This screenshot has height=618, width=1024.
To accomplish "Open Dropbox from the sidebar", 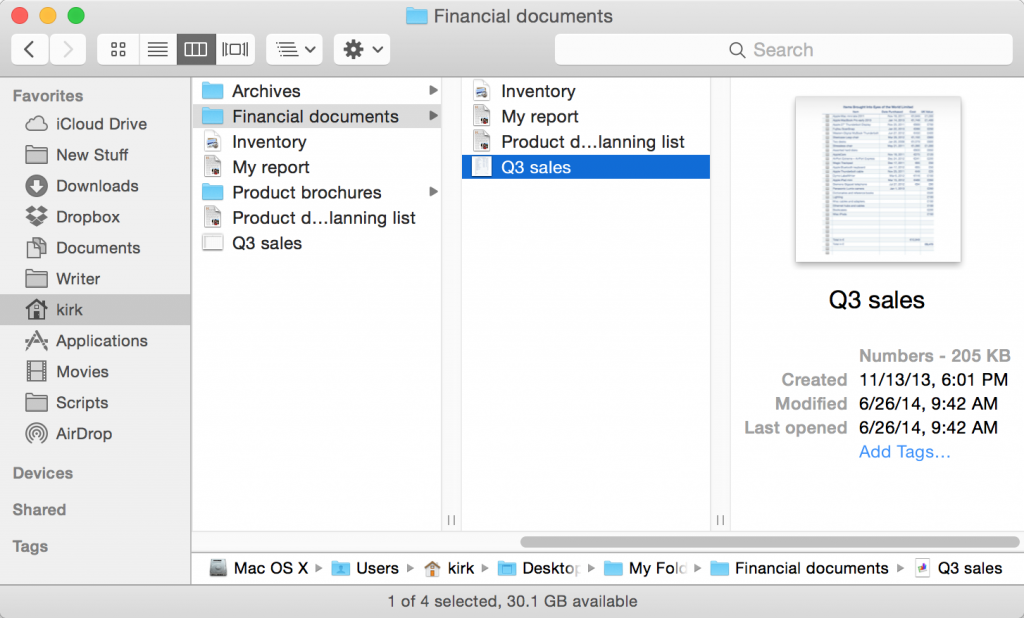I will click(x=95, y=217).
